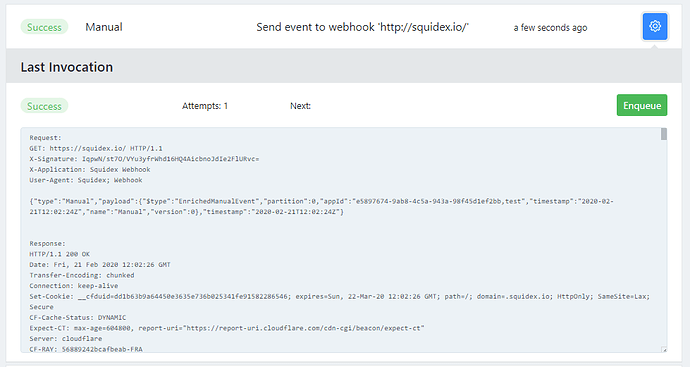The width and height of the screenshot is (690, 367).
Task: Click the resize handle of log textarea
Action: [x=664, y=350]
